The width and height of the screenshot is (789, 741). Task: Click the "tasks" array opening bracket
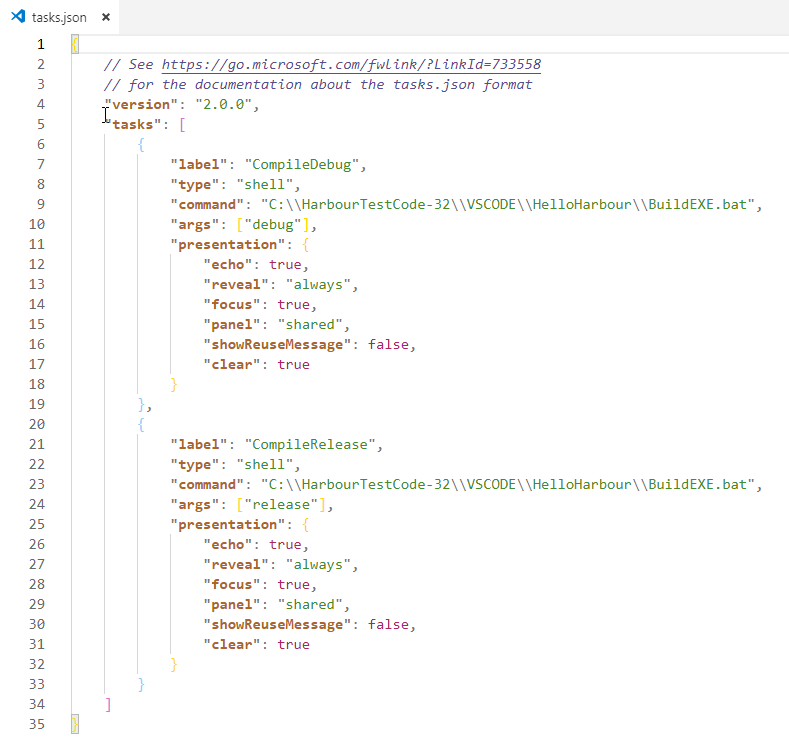tap(182, 124)
